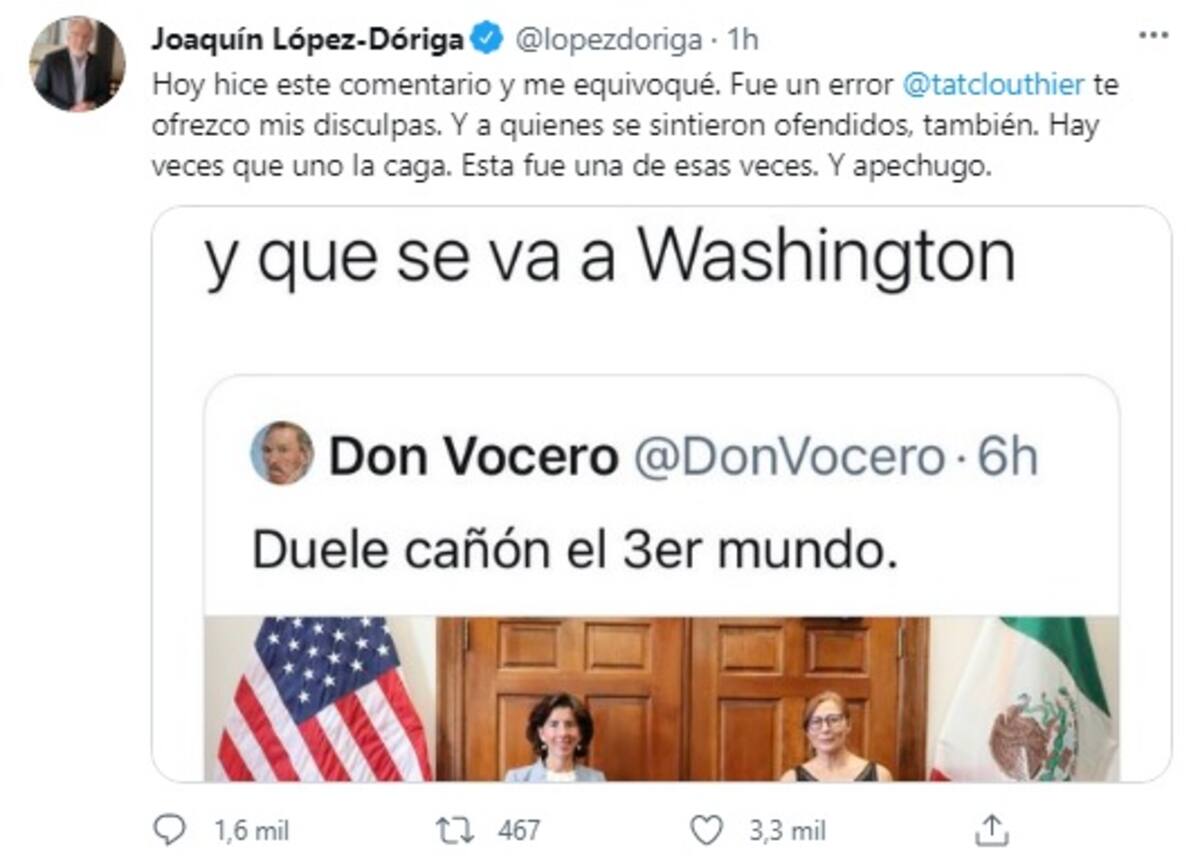
Task: Click the 467 retweet count
Action: tap(518, 830)
